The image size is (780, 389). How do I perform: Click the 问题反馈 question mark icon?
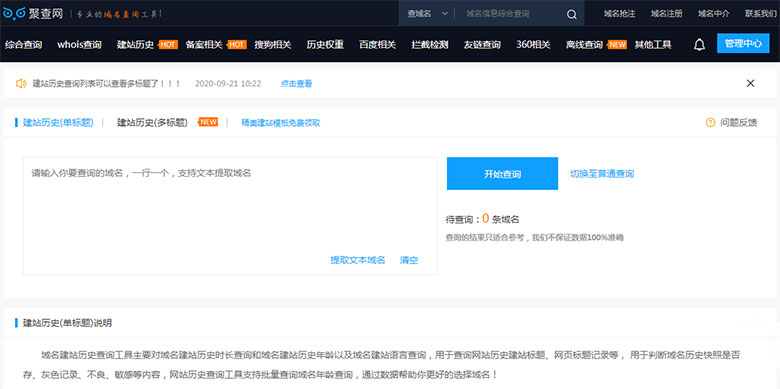(x=710, y=122)
